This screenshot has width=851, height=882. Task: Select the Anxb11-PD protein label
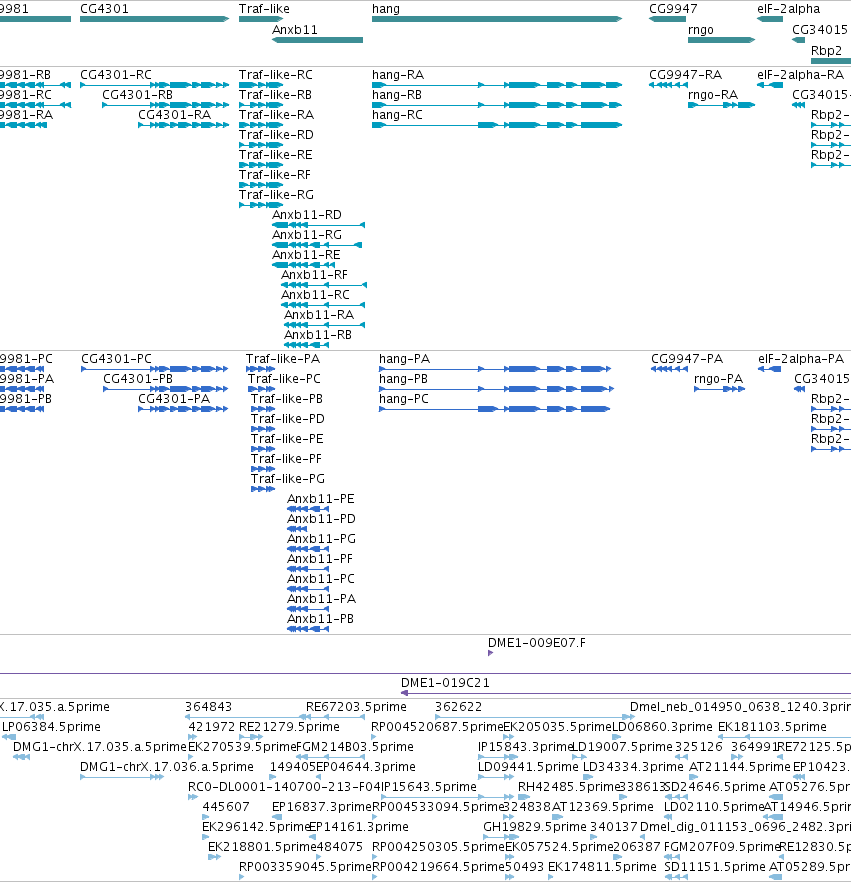click(321, 519)
